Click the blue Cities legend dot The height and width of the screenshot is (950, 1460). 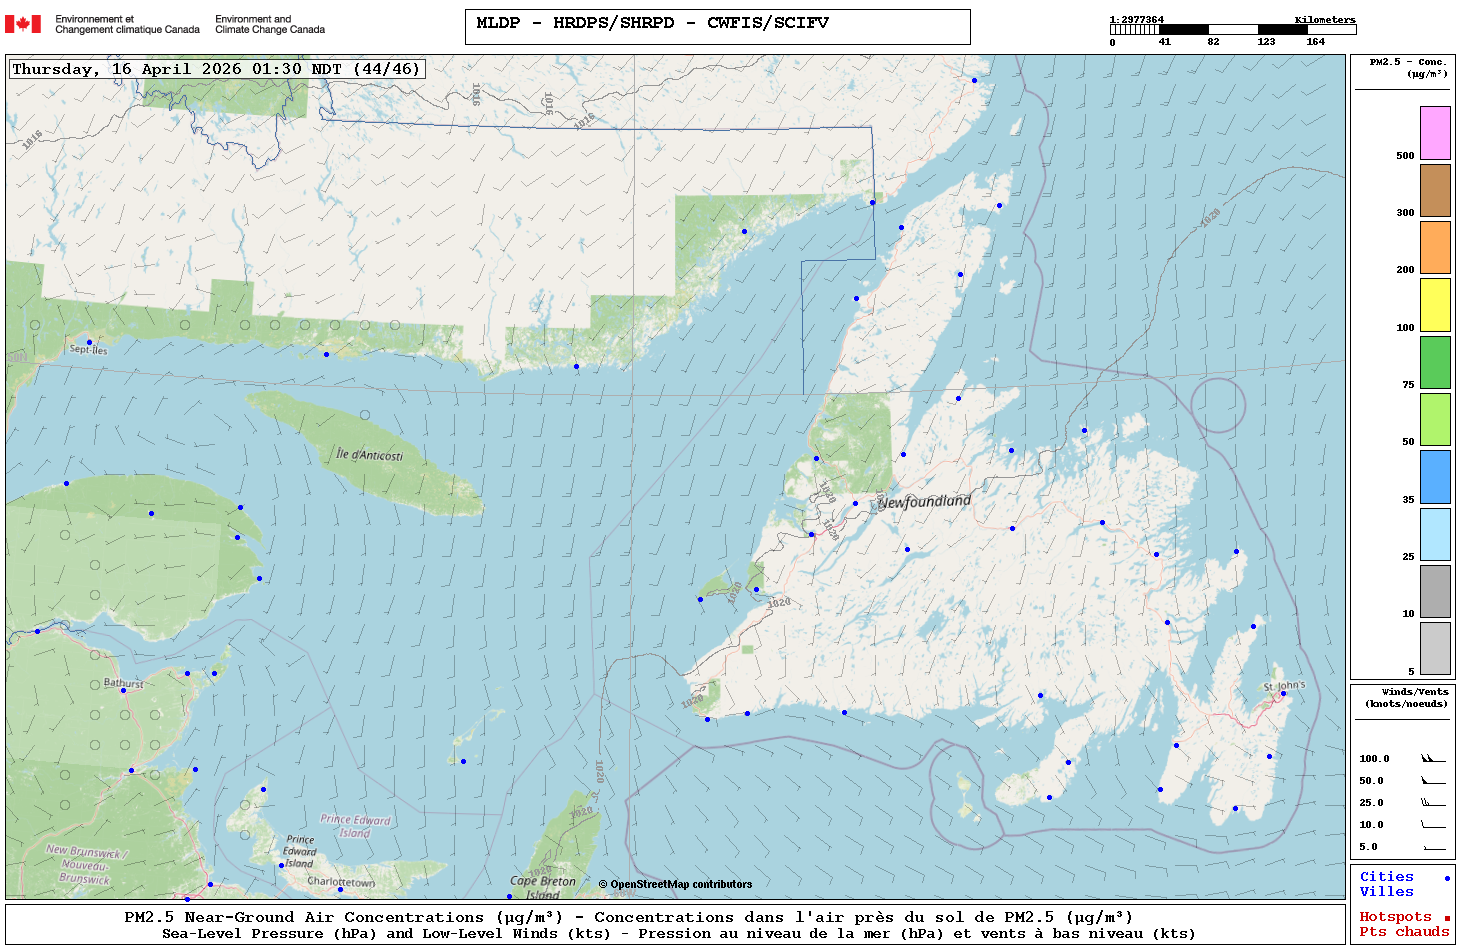[x=1446, y=878]
